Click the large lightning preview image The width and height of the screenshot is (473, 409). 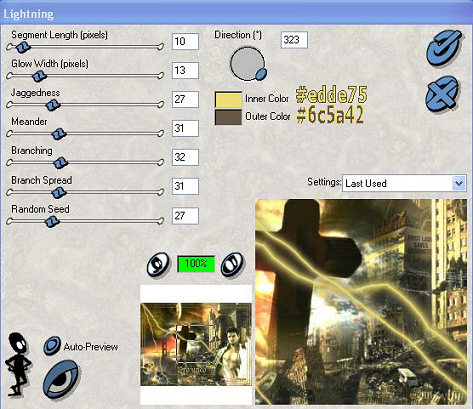pos(361,302)
